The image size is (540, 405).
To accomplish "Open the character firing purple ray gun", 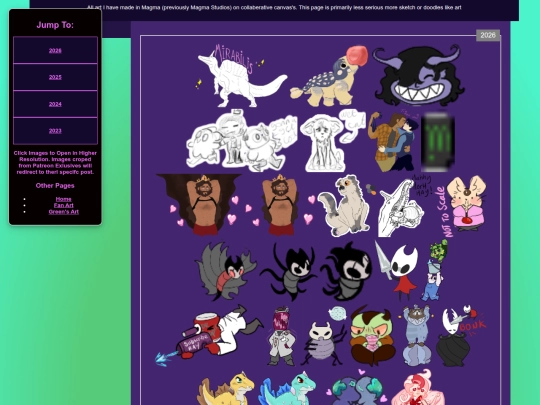I will point(209,336).
